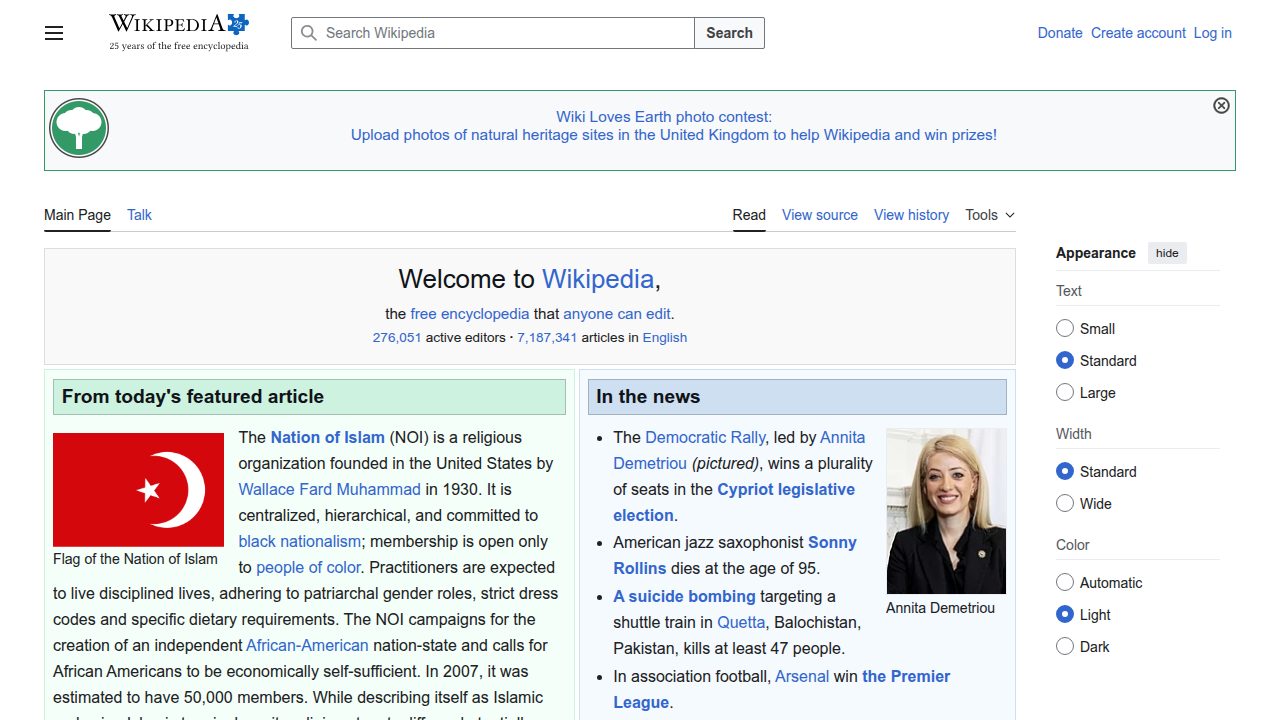Dismiss the Wiki Loves Earth banner
Viewport: 1280px width, 720px height.
pyautogui.click(x=1221, y=106)
